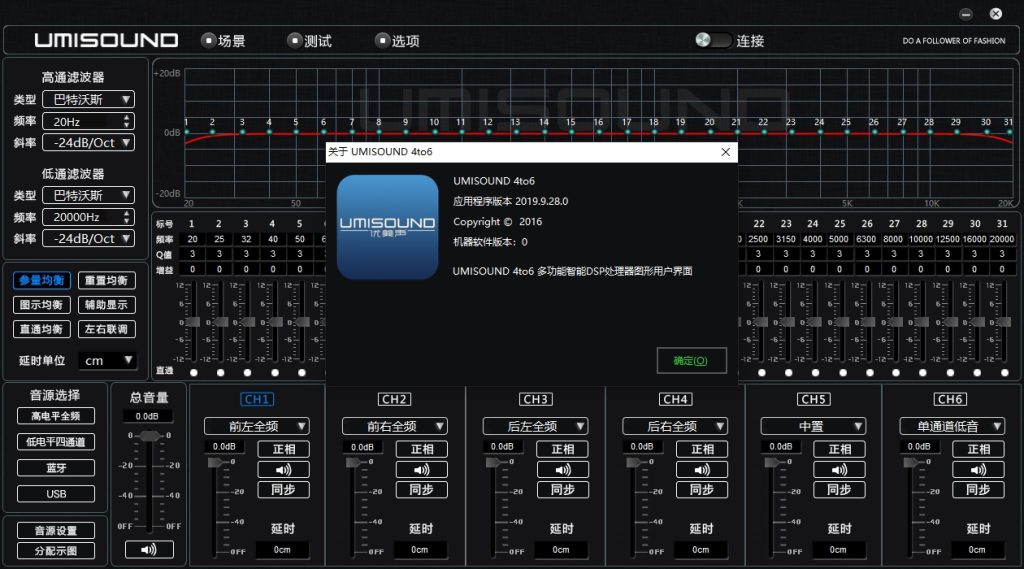Close the About UMISOUND 4to6 dialog
The image size is (1024, 569).
(x=726, y=152)
